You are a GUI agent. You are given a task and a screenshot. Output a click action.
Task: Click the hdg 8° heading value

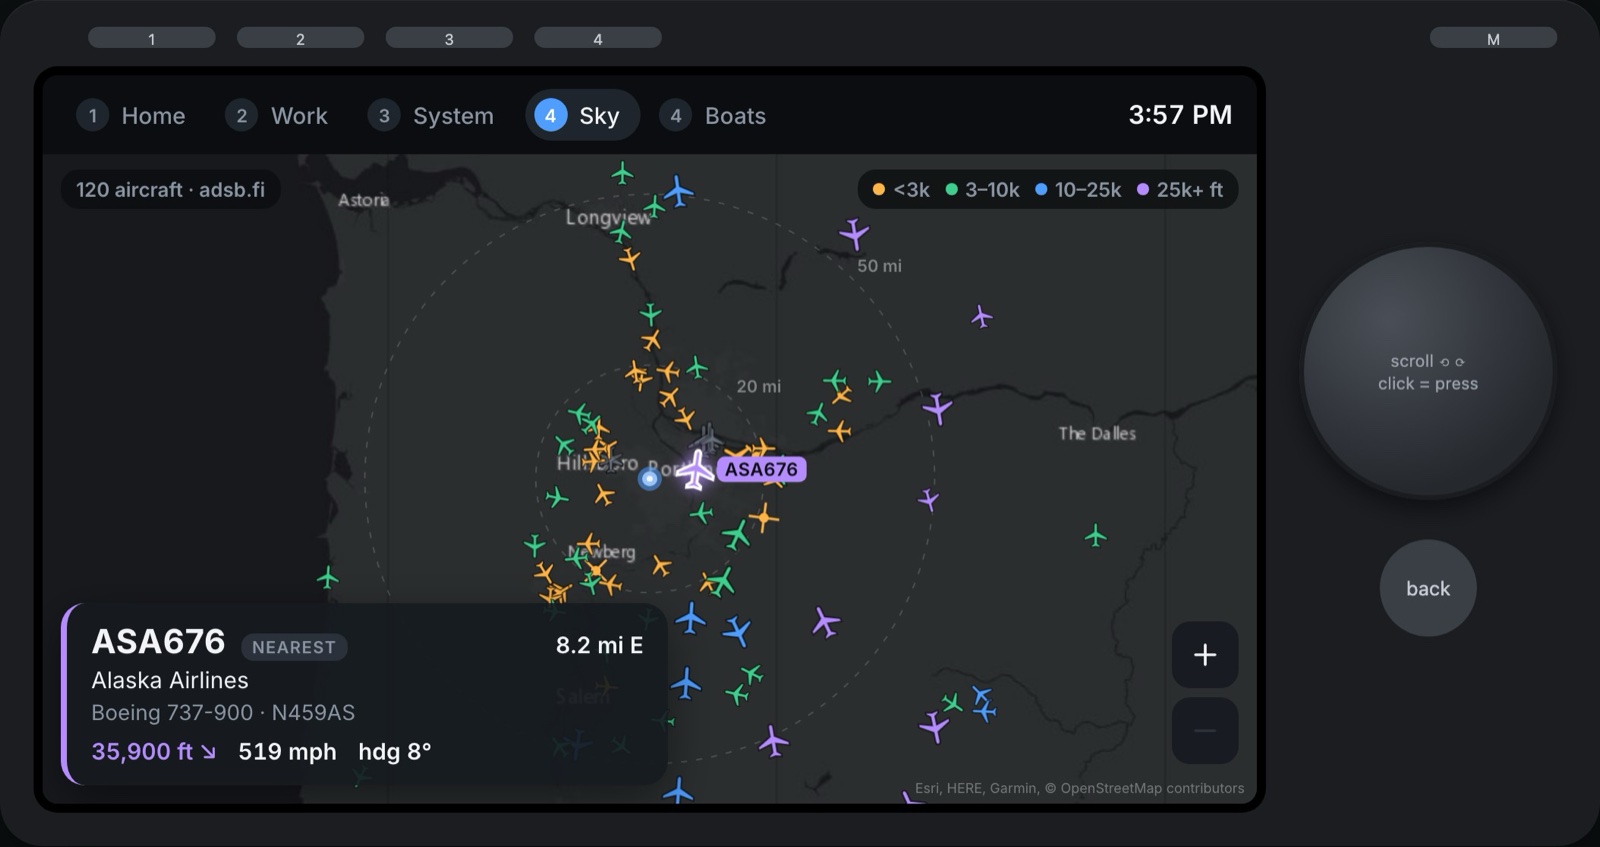[395, 751]
